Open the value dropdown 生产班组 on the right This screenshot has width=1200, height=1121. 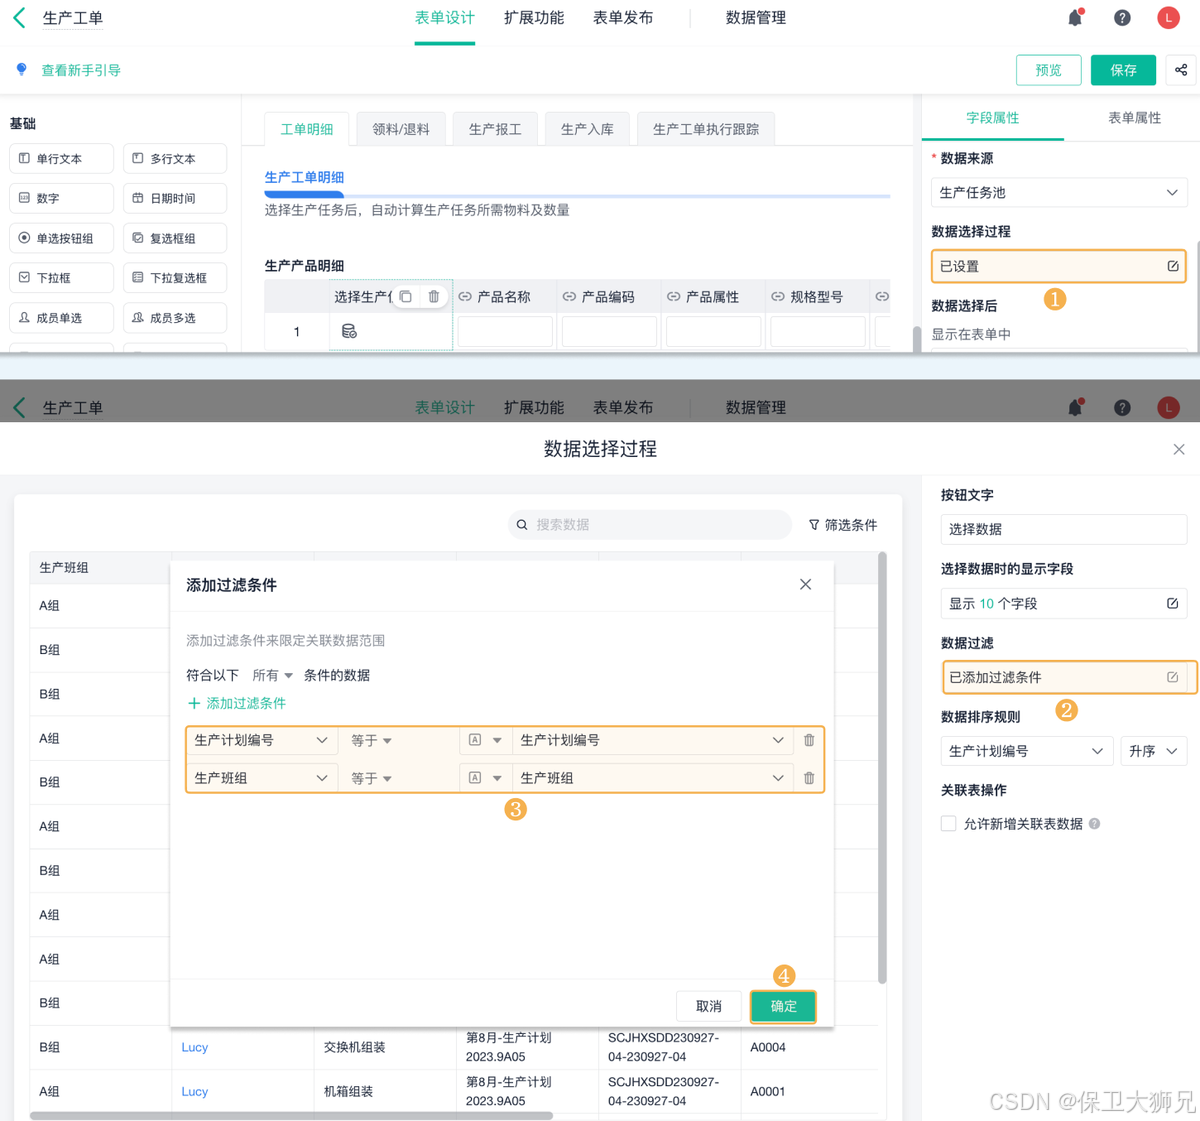coord(652,778)
